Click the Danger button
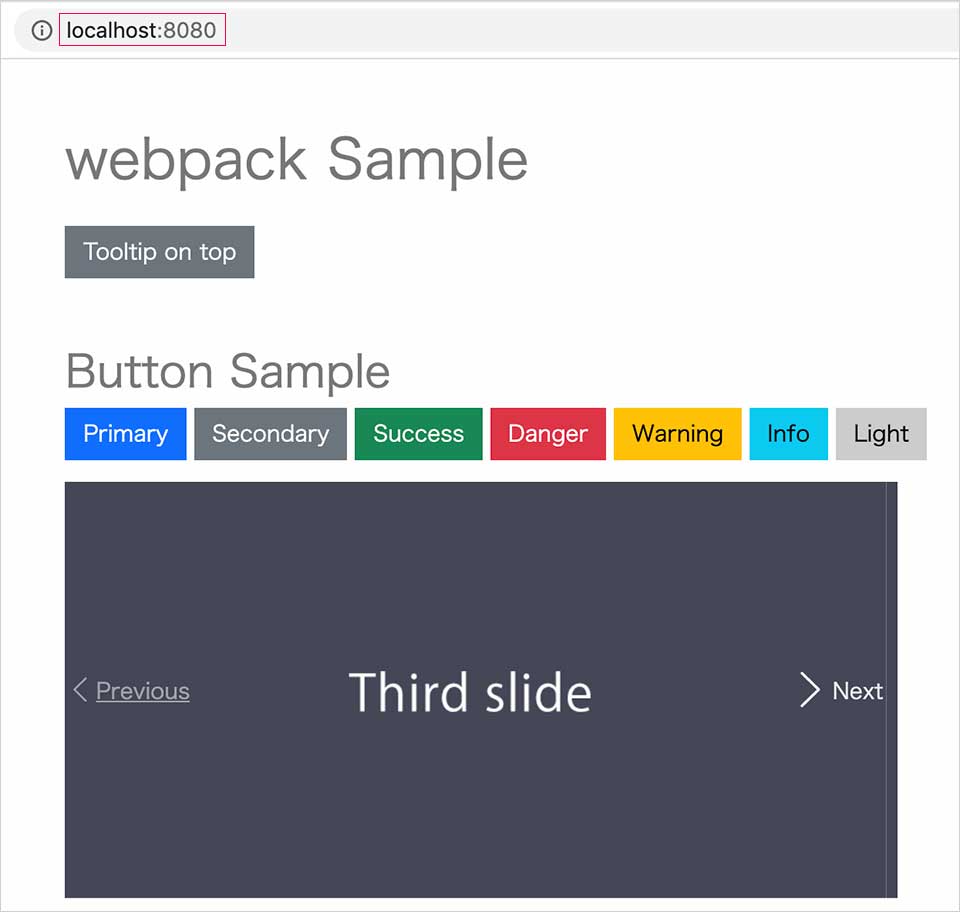The height and width of the screenshot is (912, 960). (547, 434)
